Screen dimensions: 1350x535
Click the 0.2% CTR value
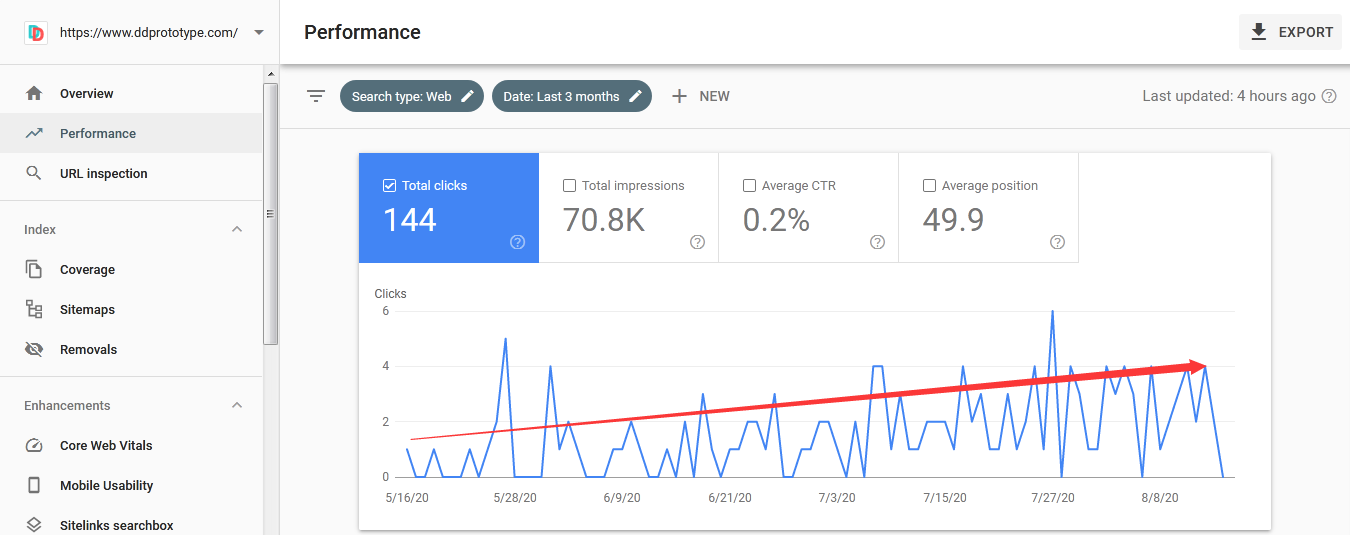click(x=776, y=219)
